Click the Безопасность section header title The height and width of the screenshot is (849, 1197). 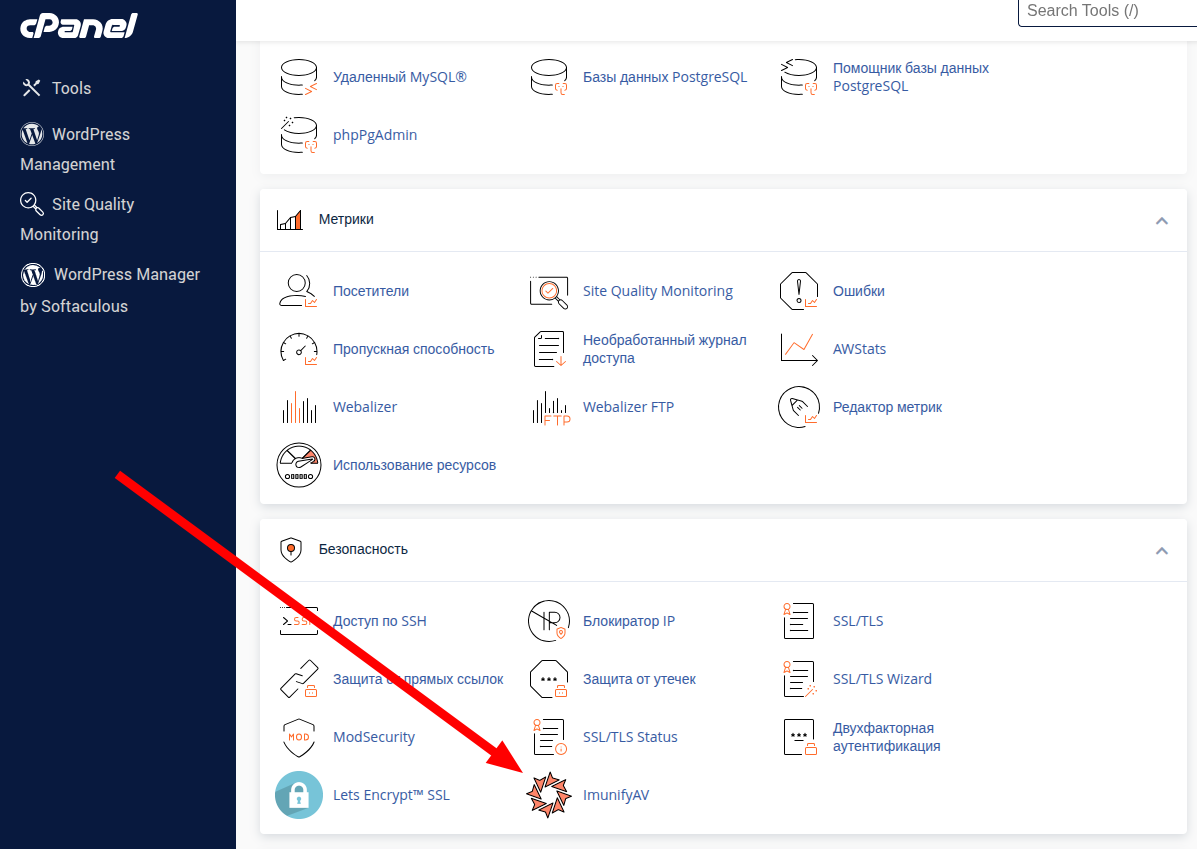pos(363,549)
